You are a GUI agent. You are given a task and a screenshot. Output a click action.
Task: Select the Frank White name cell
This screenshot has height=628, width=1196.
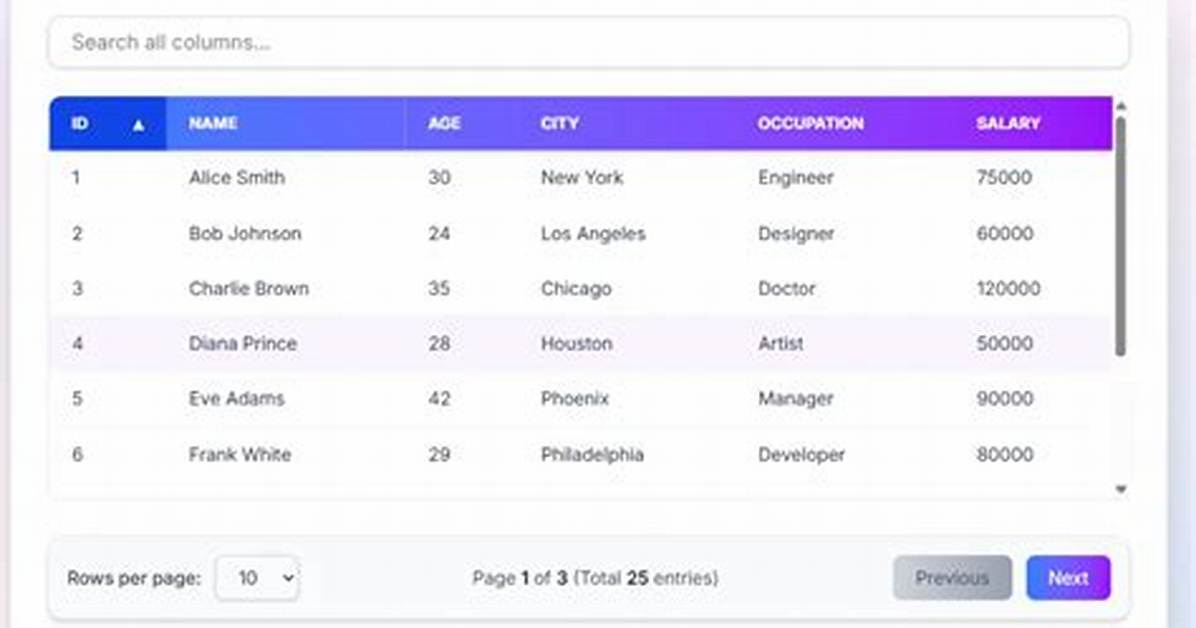click(240, 454)
